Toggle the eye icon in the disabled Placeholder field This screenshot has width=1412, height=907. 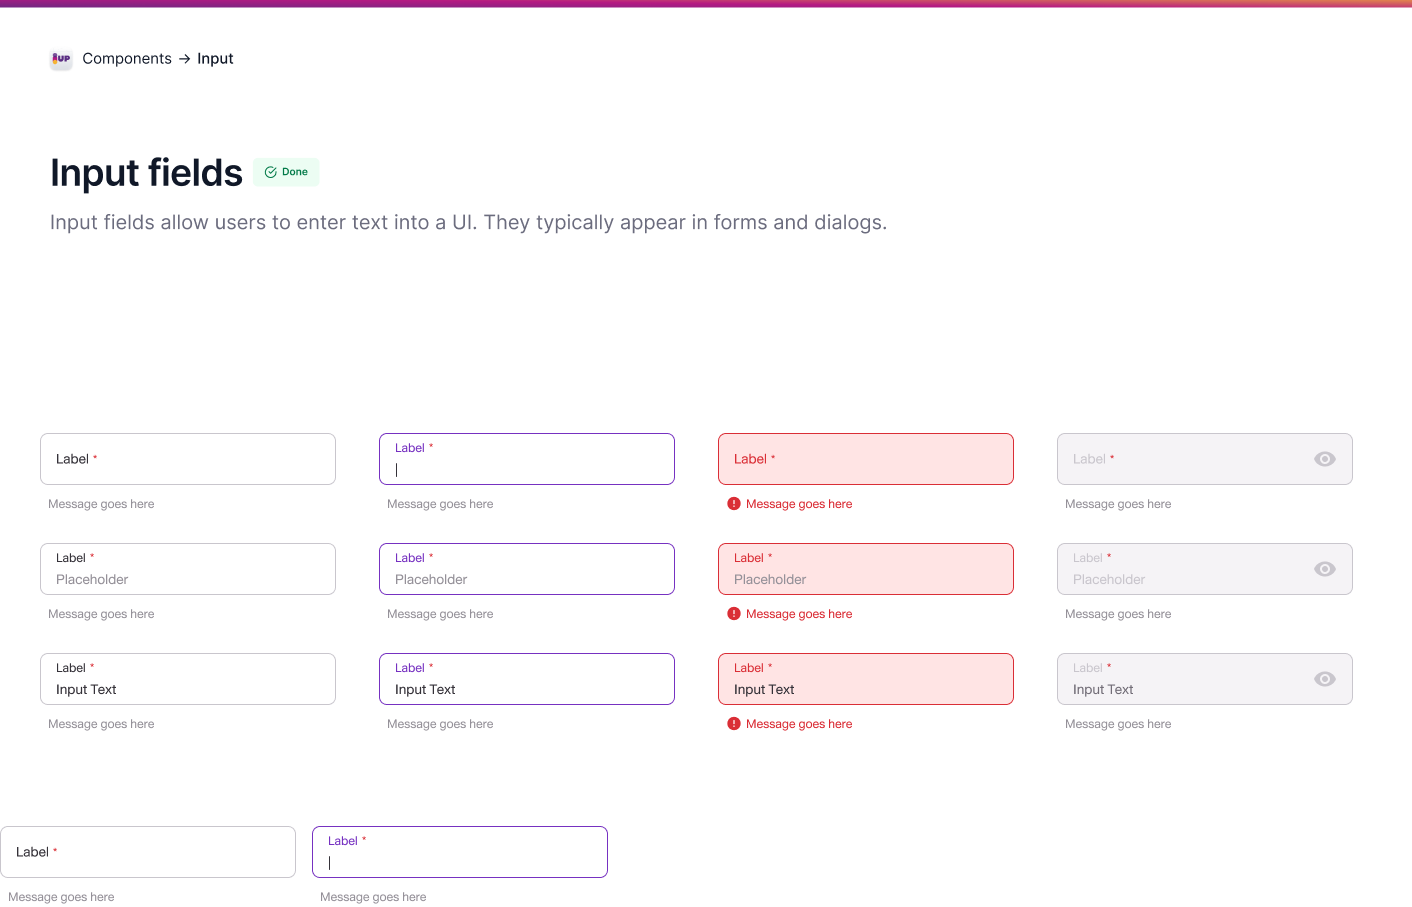[1324, 569]
